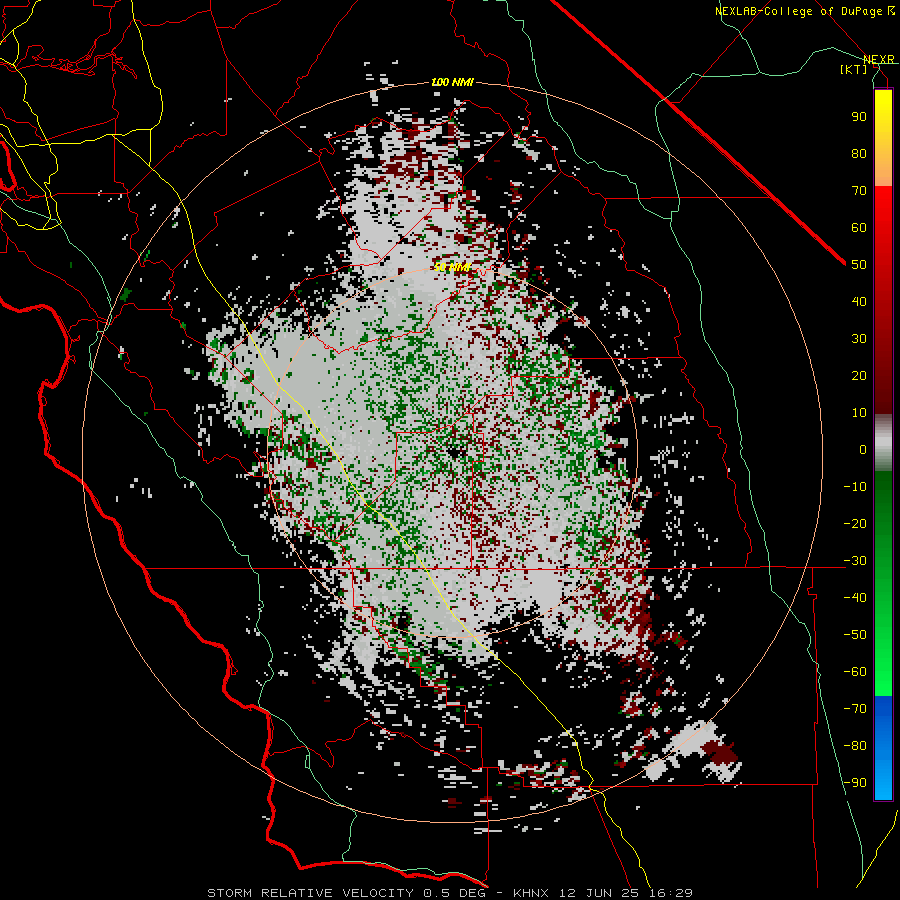Click the -60 knots legend value
Viewport: 900px width, 900px height.
855,672
